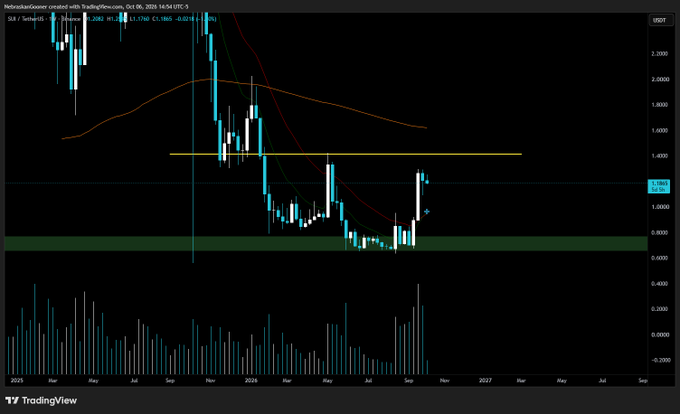
Task: Click the 0.2000 price axis label
Action: coord(660,309)
